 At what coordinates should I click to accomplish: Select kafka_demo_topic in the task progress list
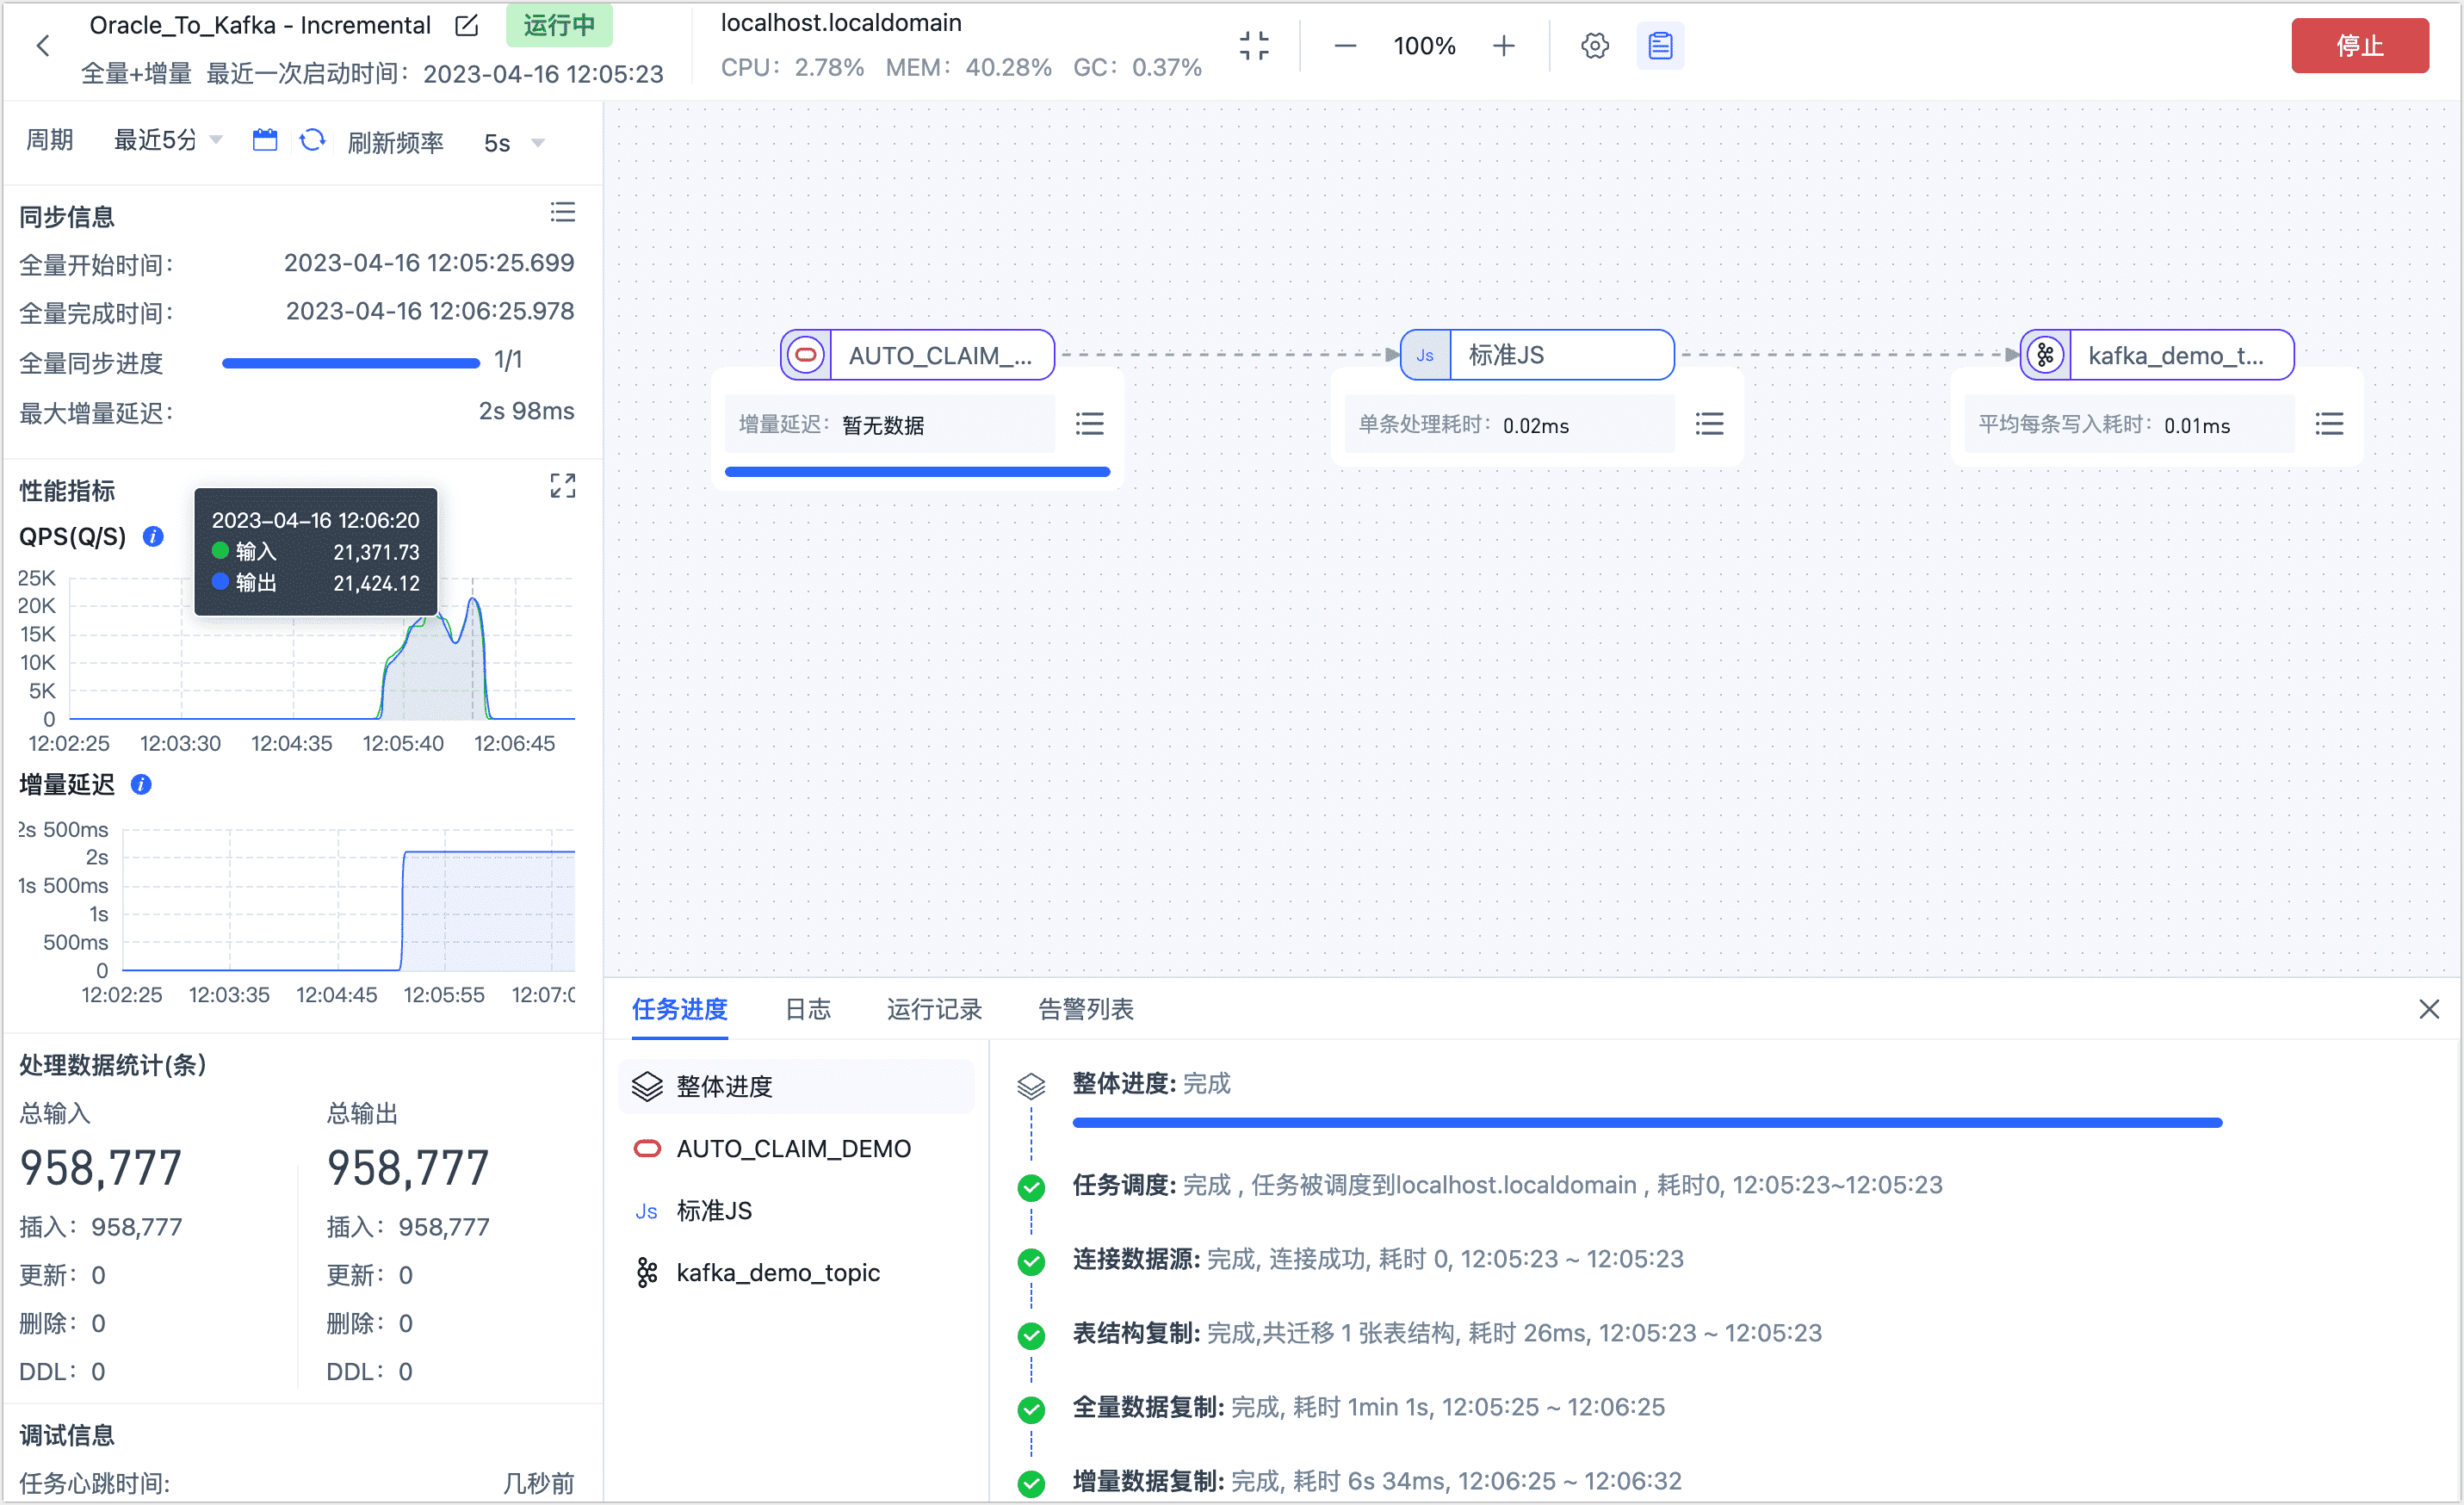[x=778, y=1272]
